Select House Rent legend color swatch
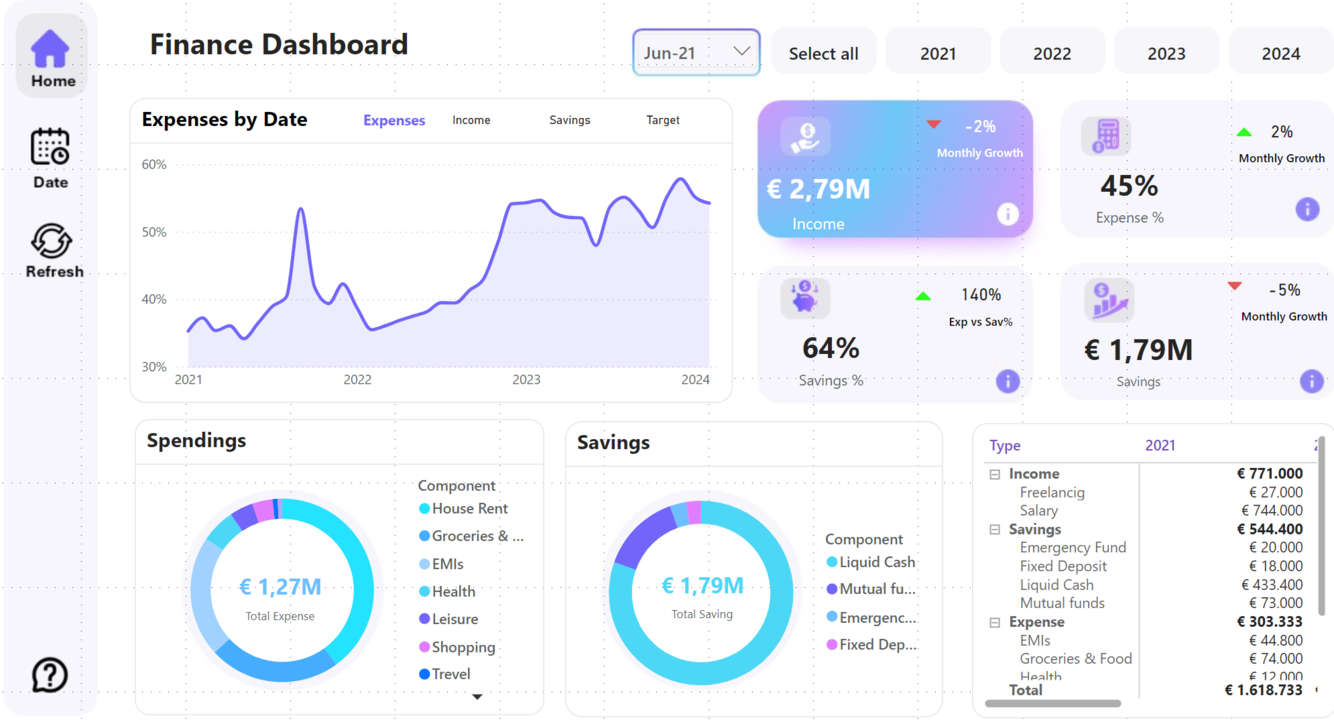The width and height of the screenshot is (1334, 720). point(424,509)
